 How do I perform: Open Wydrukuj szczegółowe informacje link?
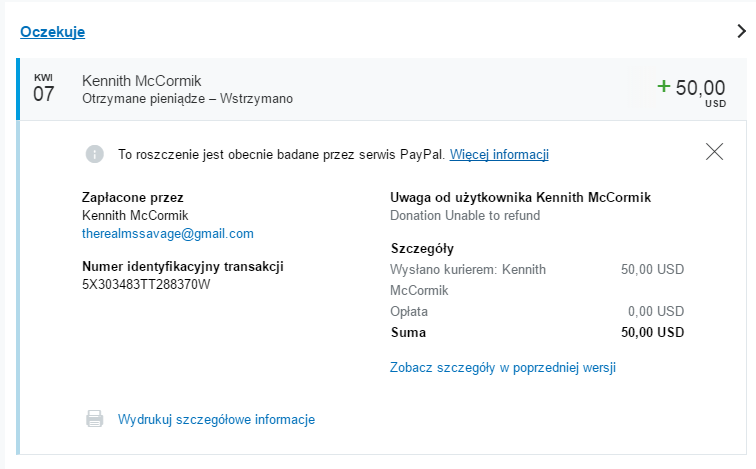coord(216,419)
